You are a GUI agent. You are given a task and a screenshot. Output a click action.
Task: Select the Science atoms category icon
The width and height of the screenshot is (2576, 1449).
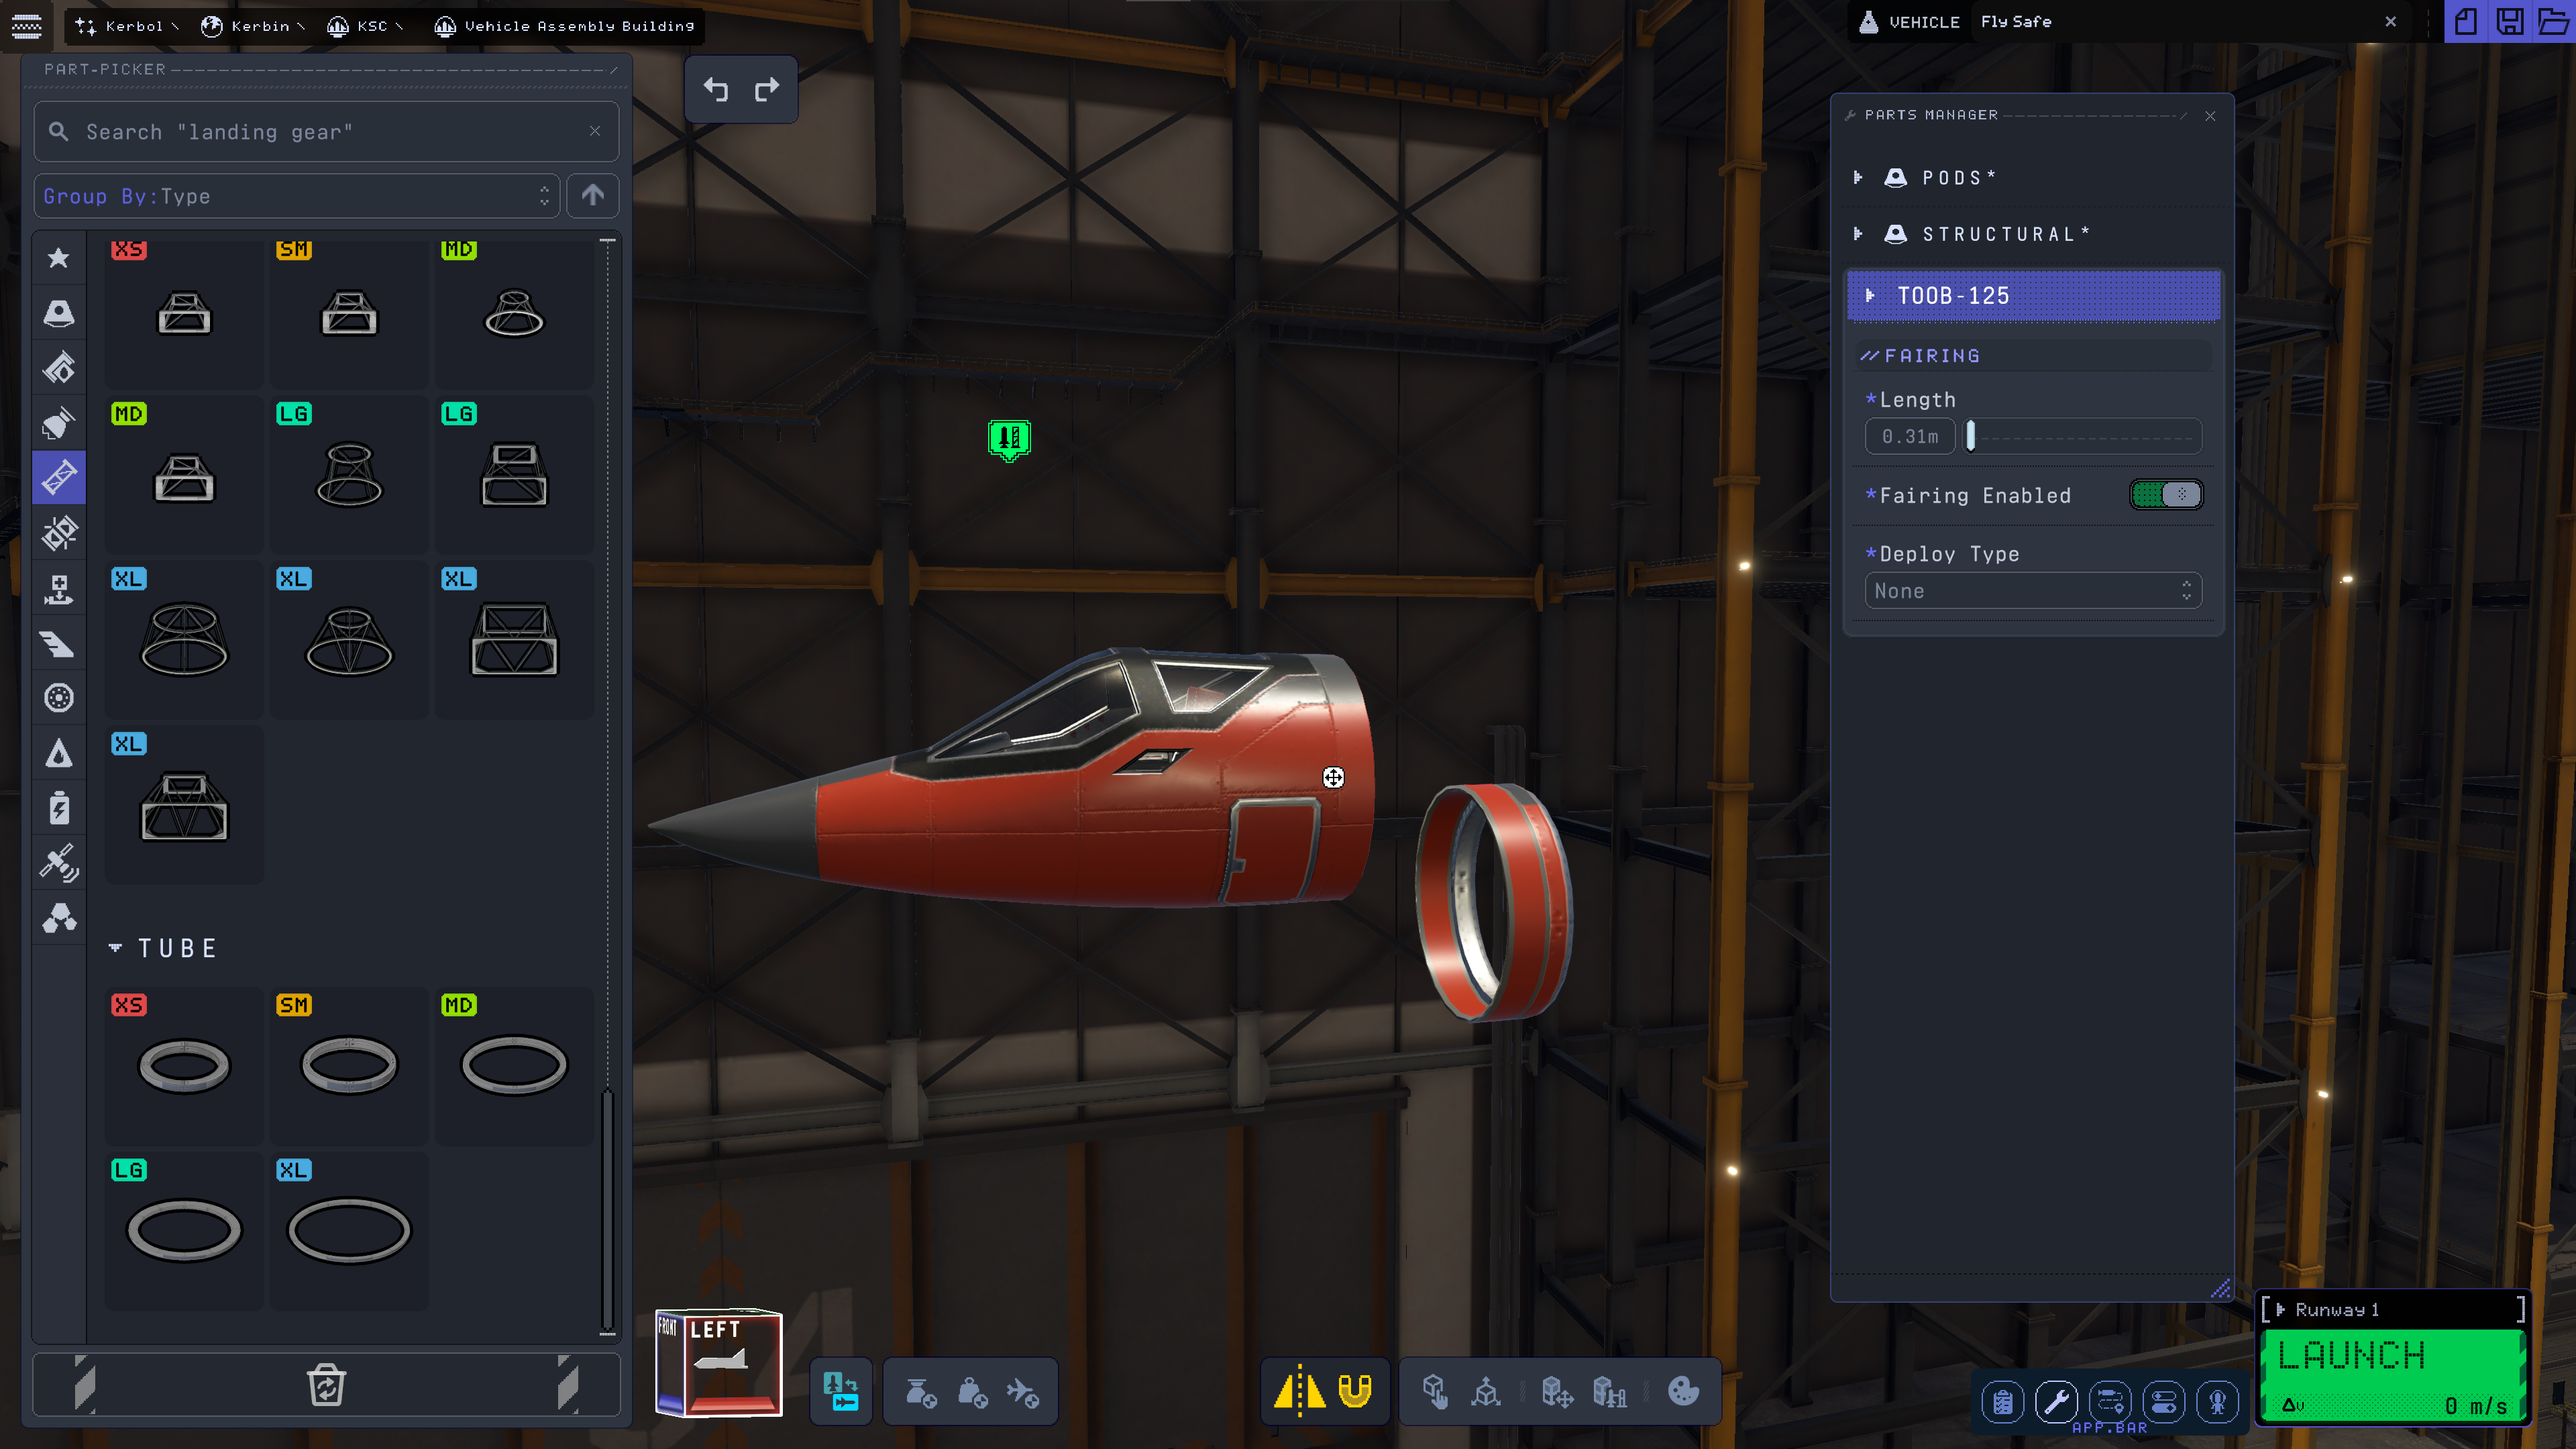[59, 918]
